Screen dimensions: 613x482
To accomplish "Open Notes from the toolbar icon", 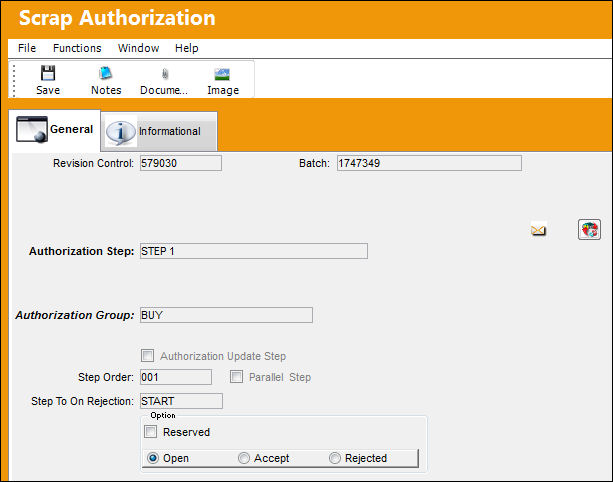I will [x=106, y=73].
